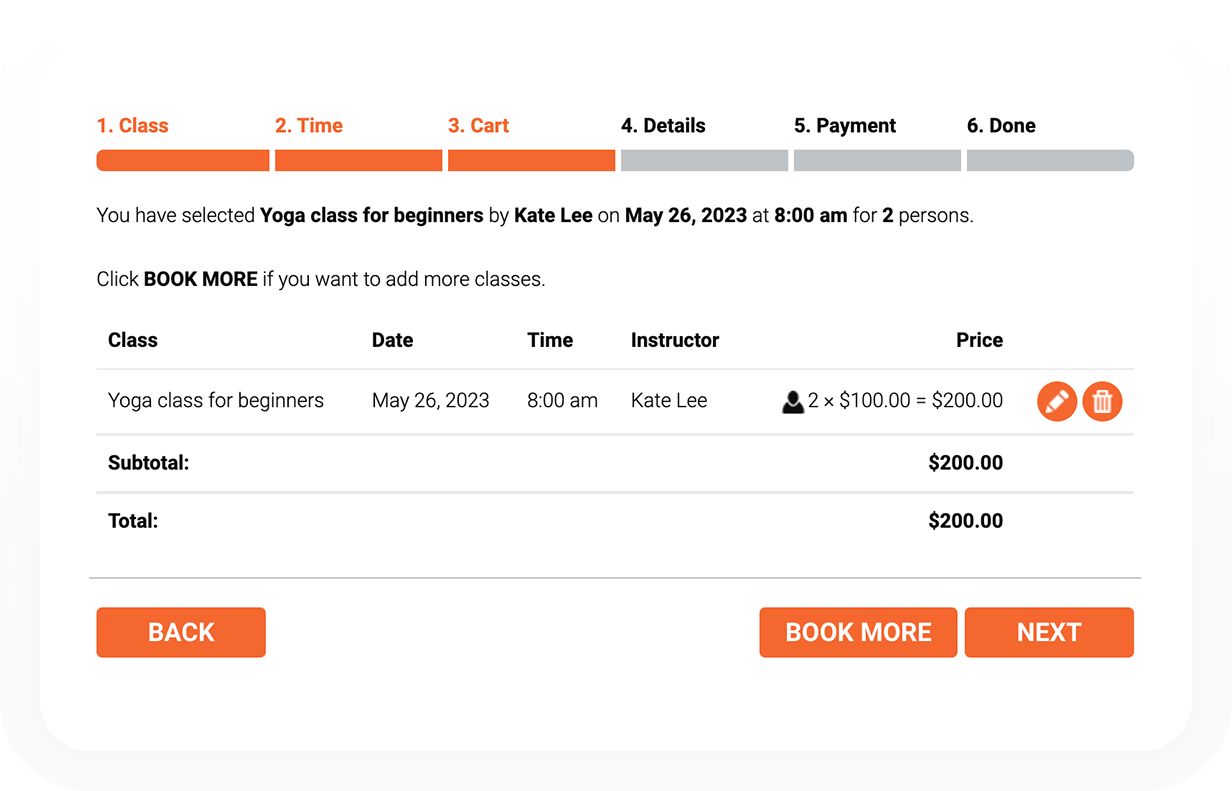
Task: Proceed with the NEXT button
Action: (x=1049, y=632)
